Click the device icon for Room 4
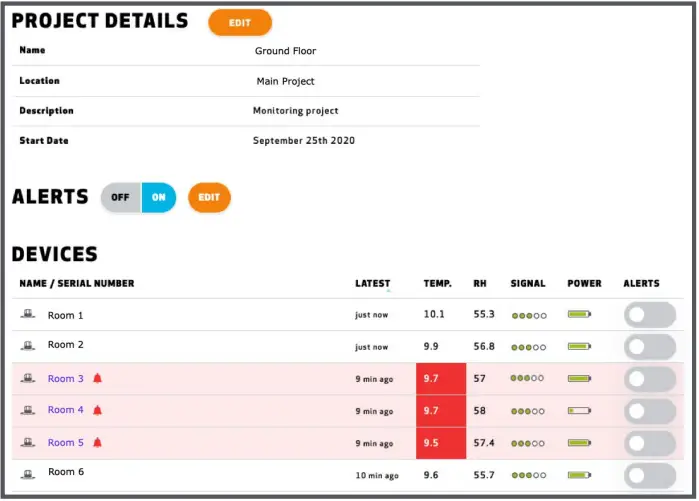This screenshot has width=699, height=501. [28, 410]
